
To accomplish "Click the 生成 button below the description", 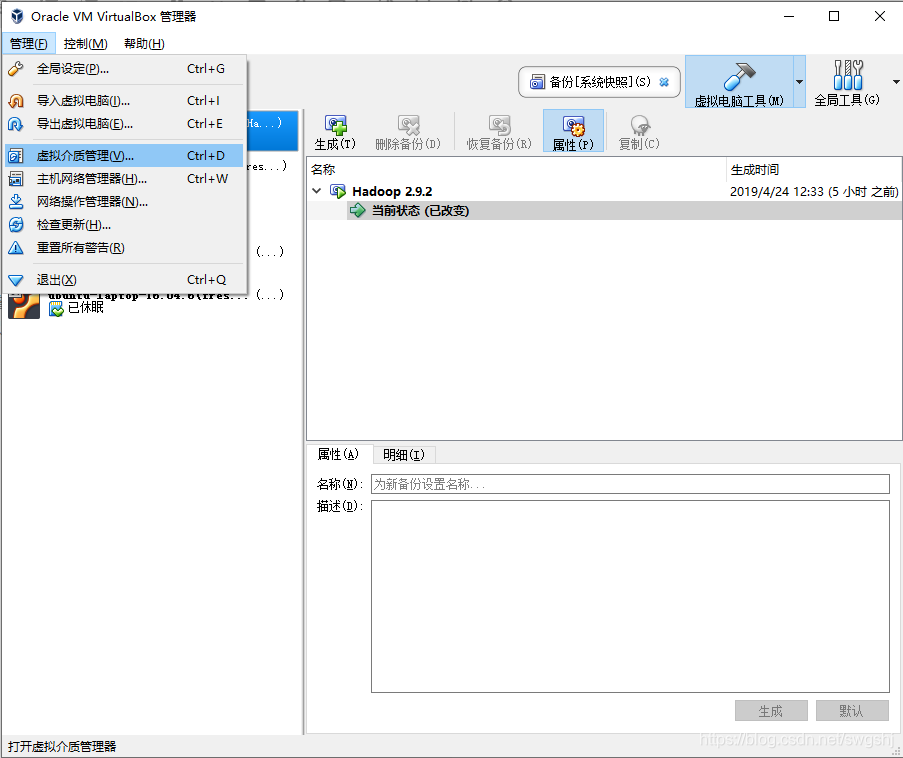I will [x=771, y=711].
